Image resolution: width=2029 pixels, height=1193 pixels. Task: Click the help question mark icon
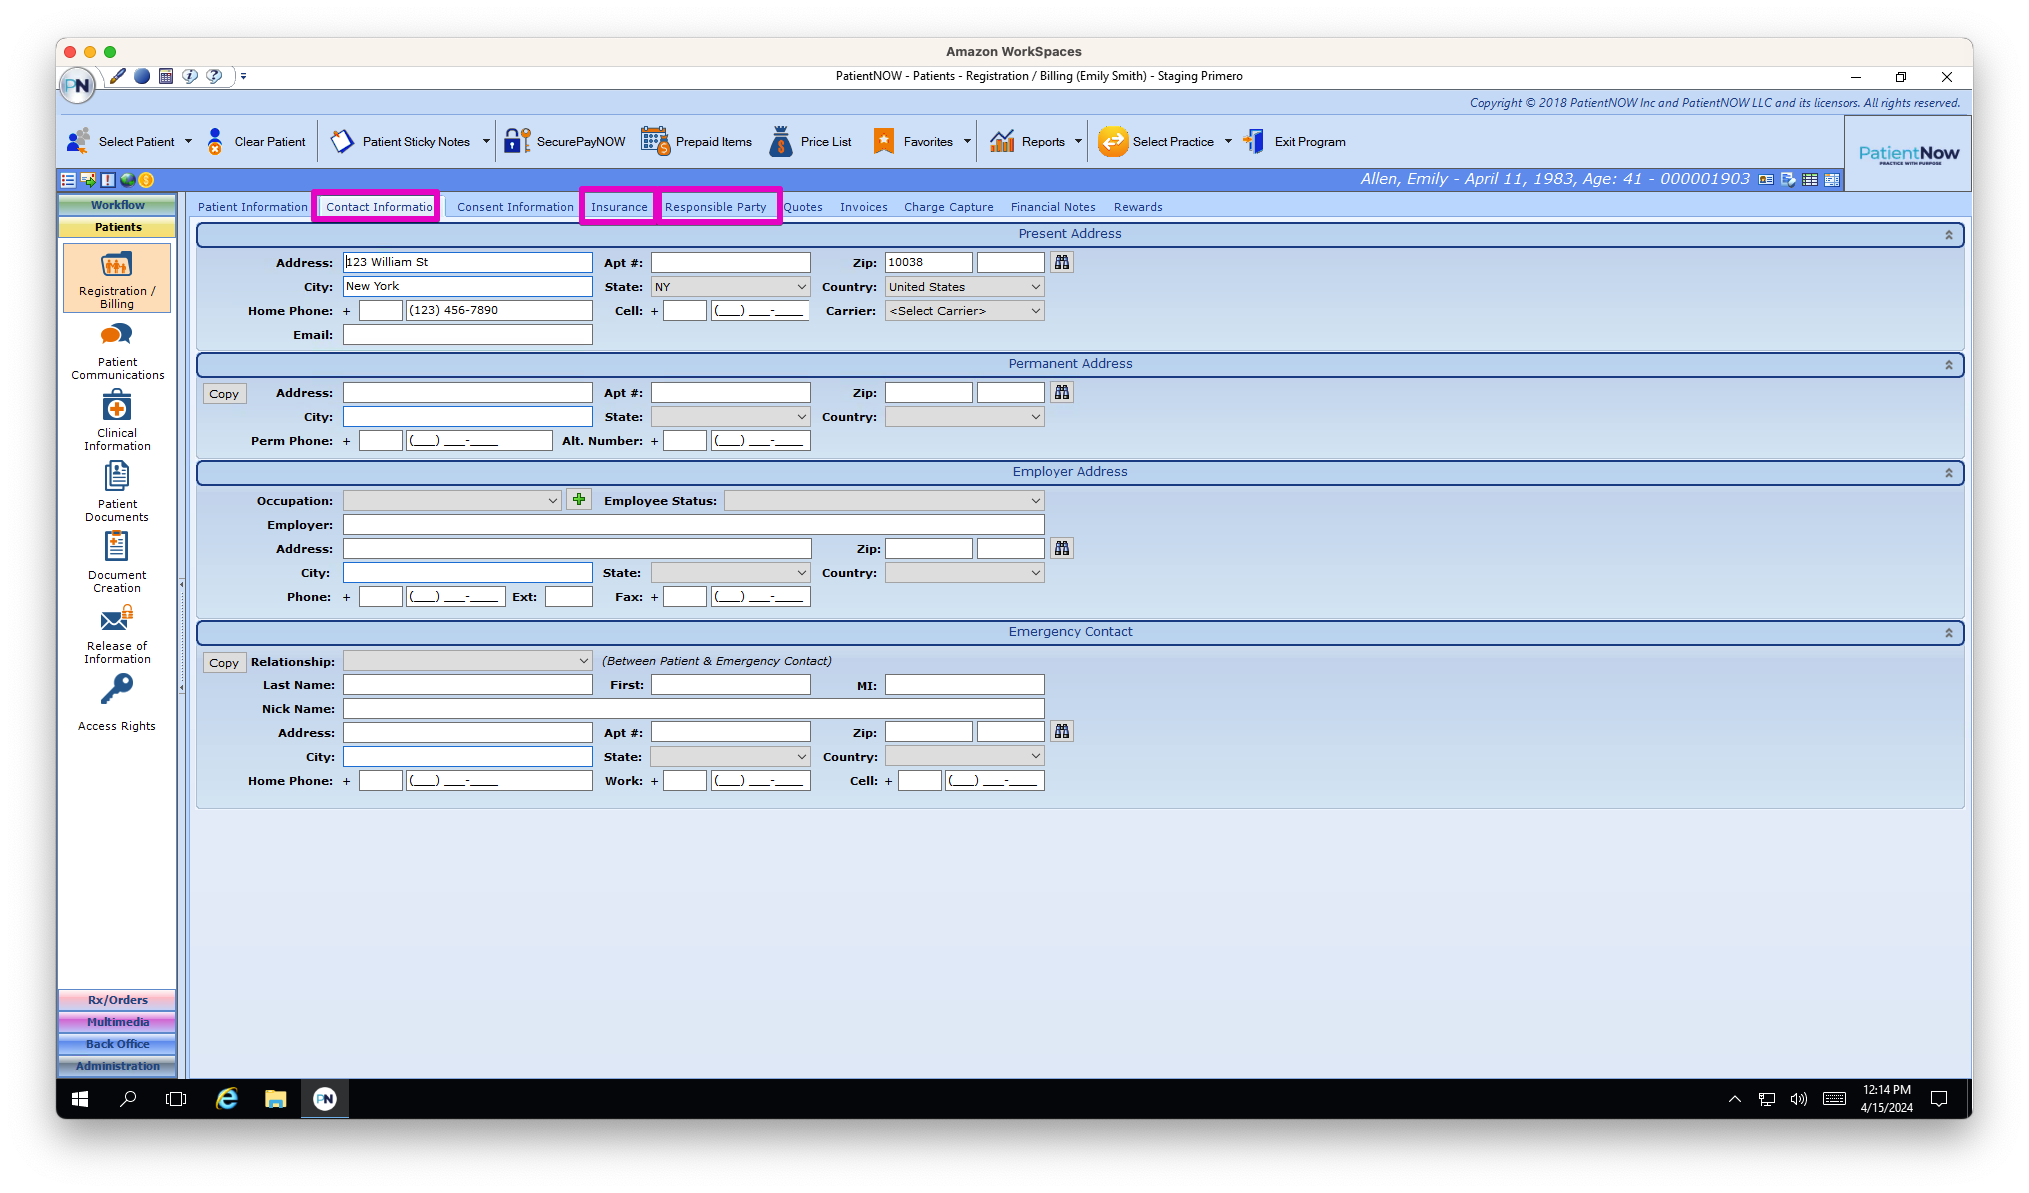pyautogui.click(x=214, y=76)
